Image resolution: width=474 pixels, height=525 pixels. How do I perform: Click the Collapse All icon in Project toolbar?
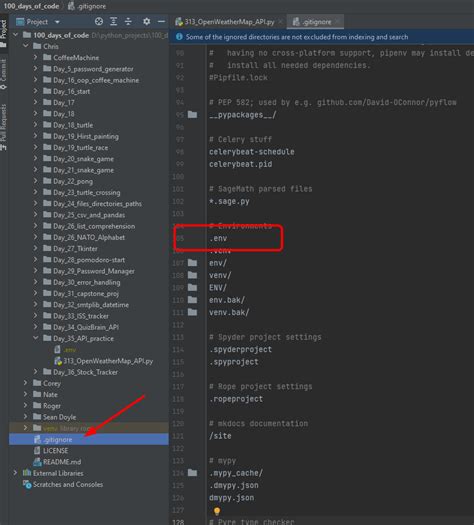pyautogui.click(x=128, y=22)
